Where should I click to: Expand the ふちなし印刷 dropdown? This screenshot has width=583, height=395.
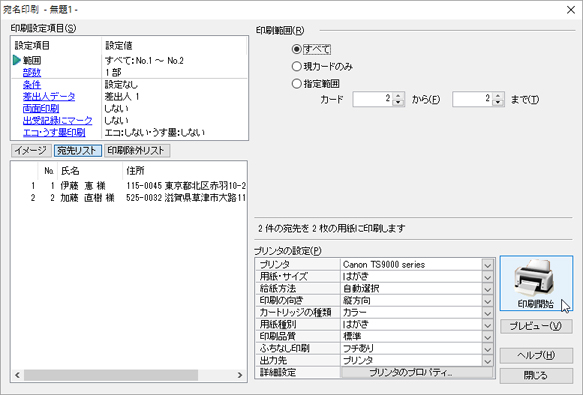point(487,349)
